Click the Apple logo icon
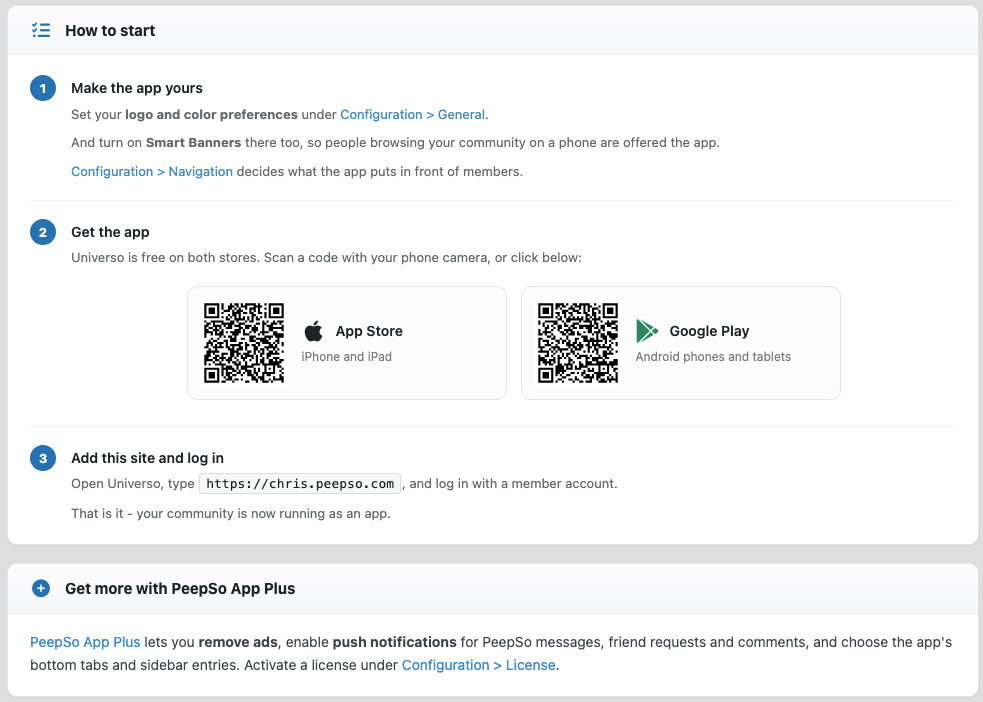This screenshot has height=702, width=983. (313, 331)
